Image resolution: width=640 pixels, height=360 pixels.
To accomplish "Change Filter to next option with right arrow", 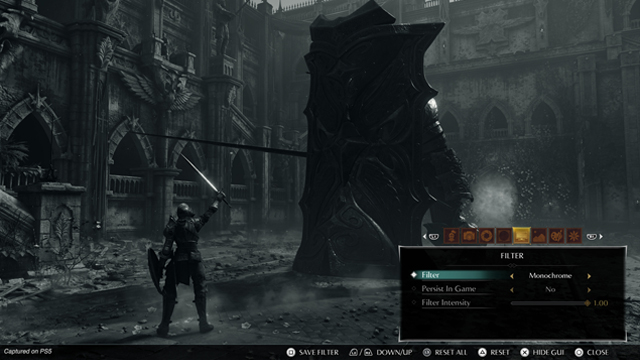I will pos(589,276).
